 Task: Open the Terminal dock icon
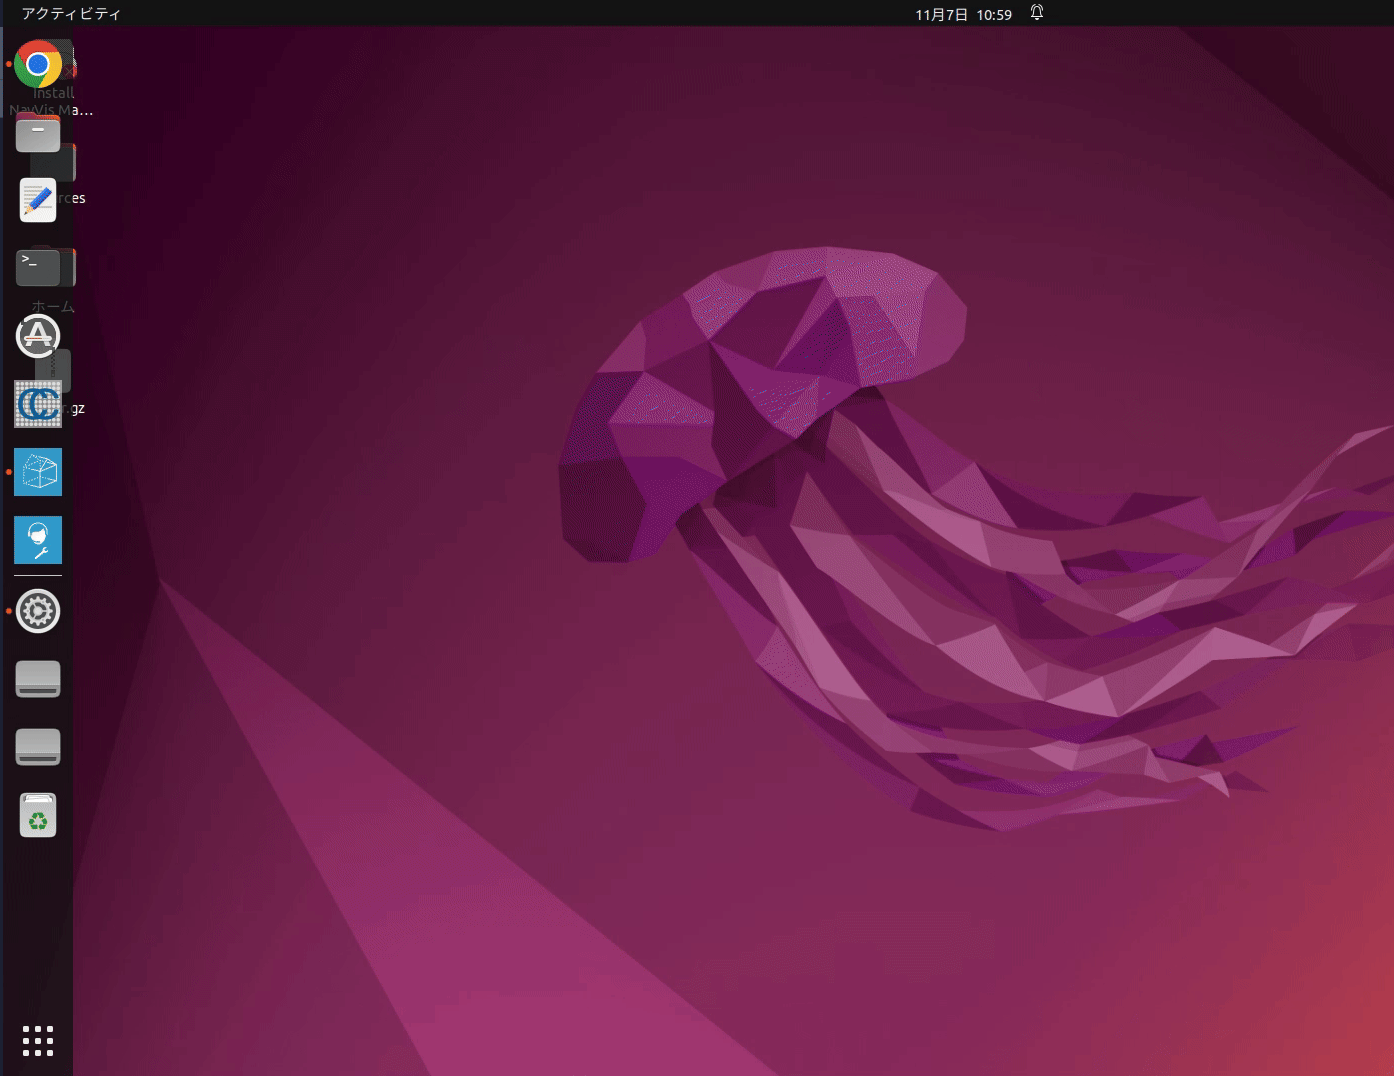tap(38, 268)
